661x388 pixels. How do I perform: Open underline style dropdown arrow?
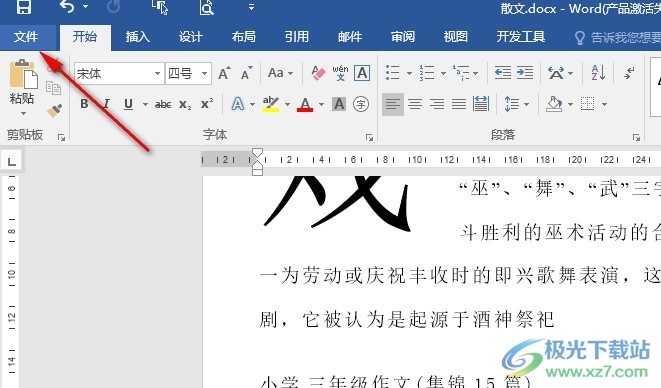click(145, 104)
